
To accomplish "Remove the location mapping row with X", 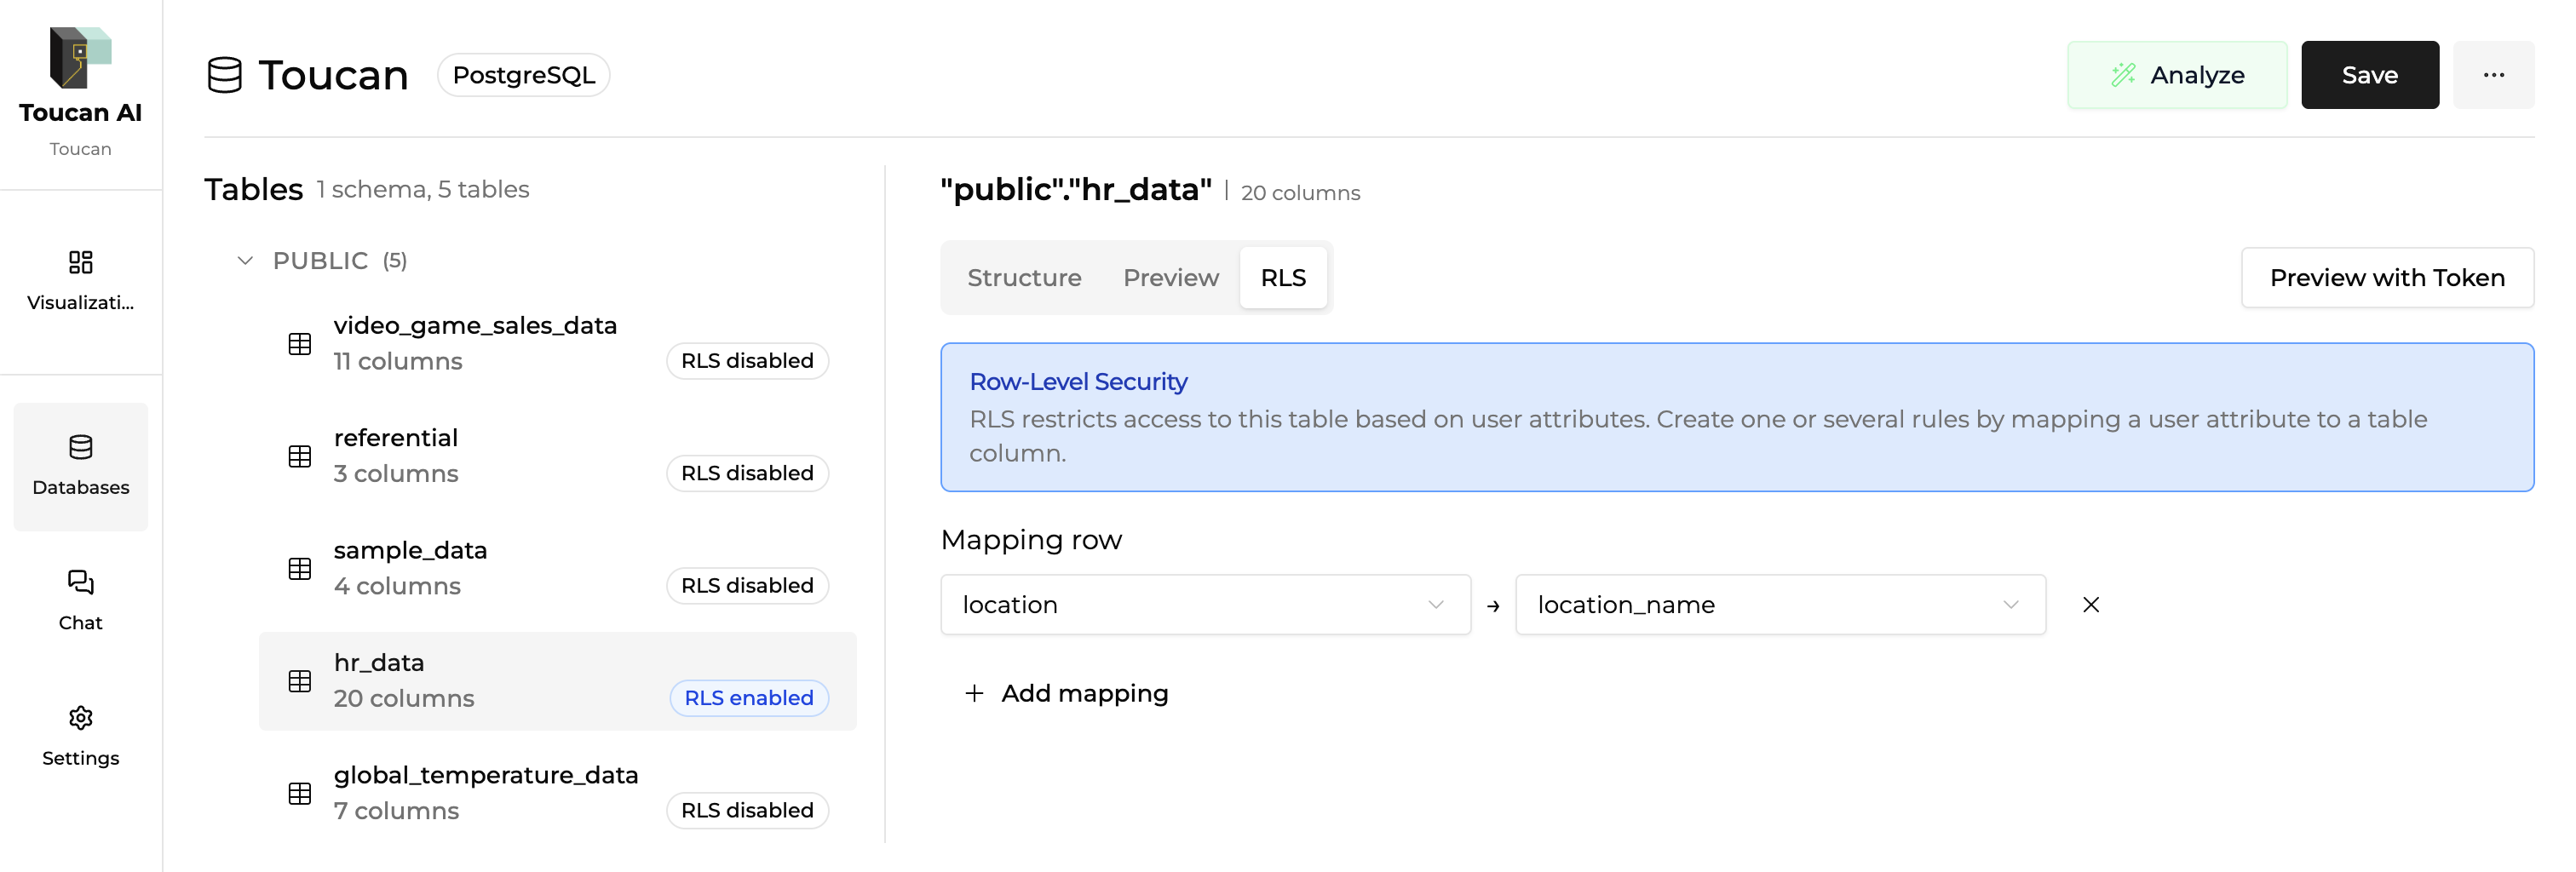I will pos(2090,604).
